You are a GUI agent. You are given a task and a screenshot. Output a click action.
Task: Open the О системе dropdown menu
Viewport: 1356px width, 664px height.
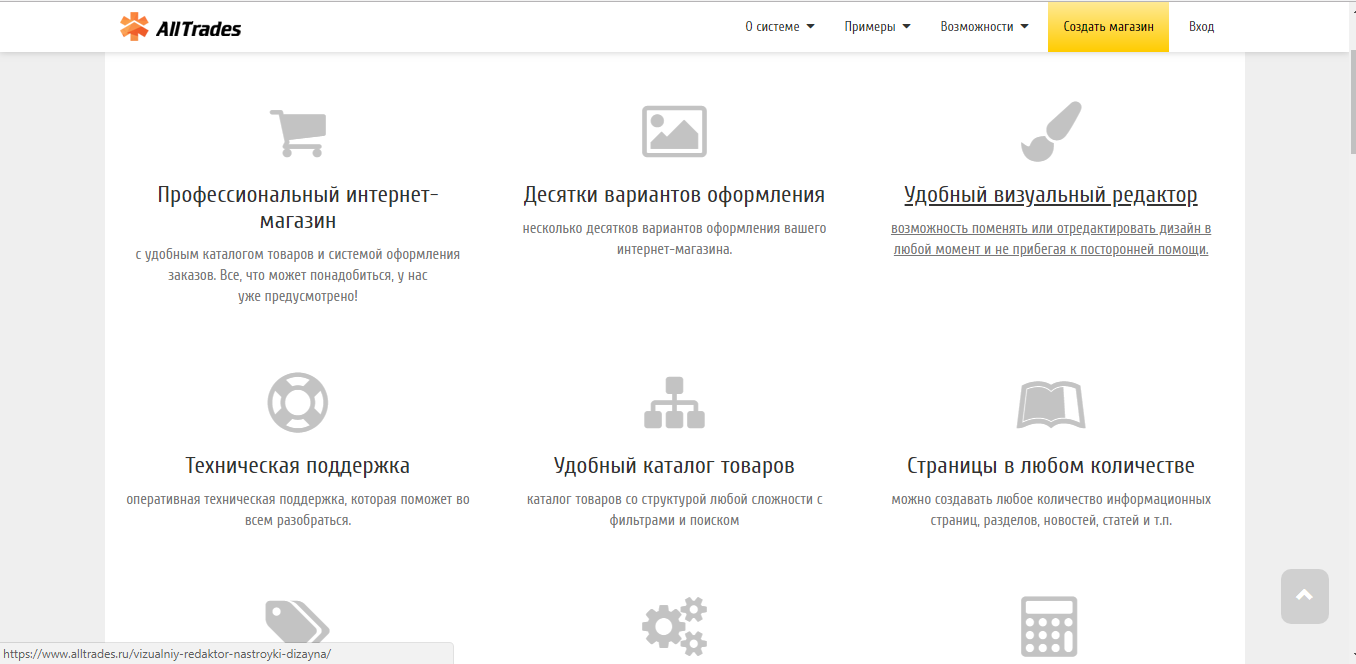780,26
